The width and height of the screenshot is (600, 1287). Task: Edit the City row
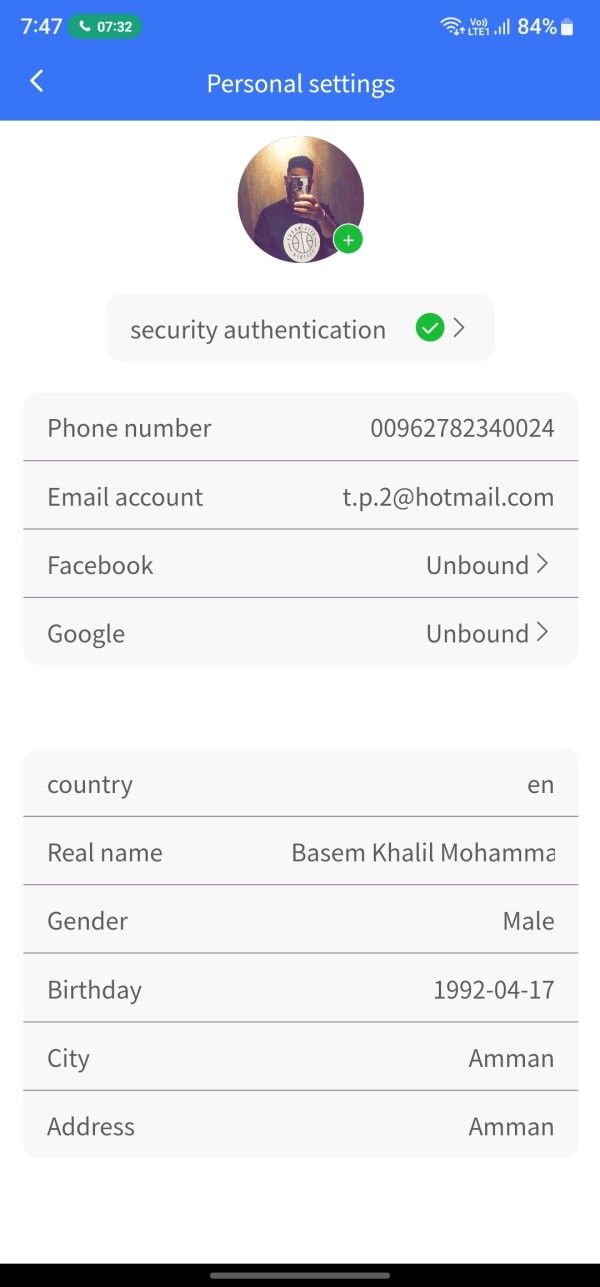[x=300, y=1057]
